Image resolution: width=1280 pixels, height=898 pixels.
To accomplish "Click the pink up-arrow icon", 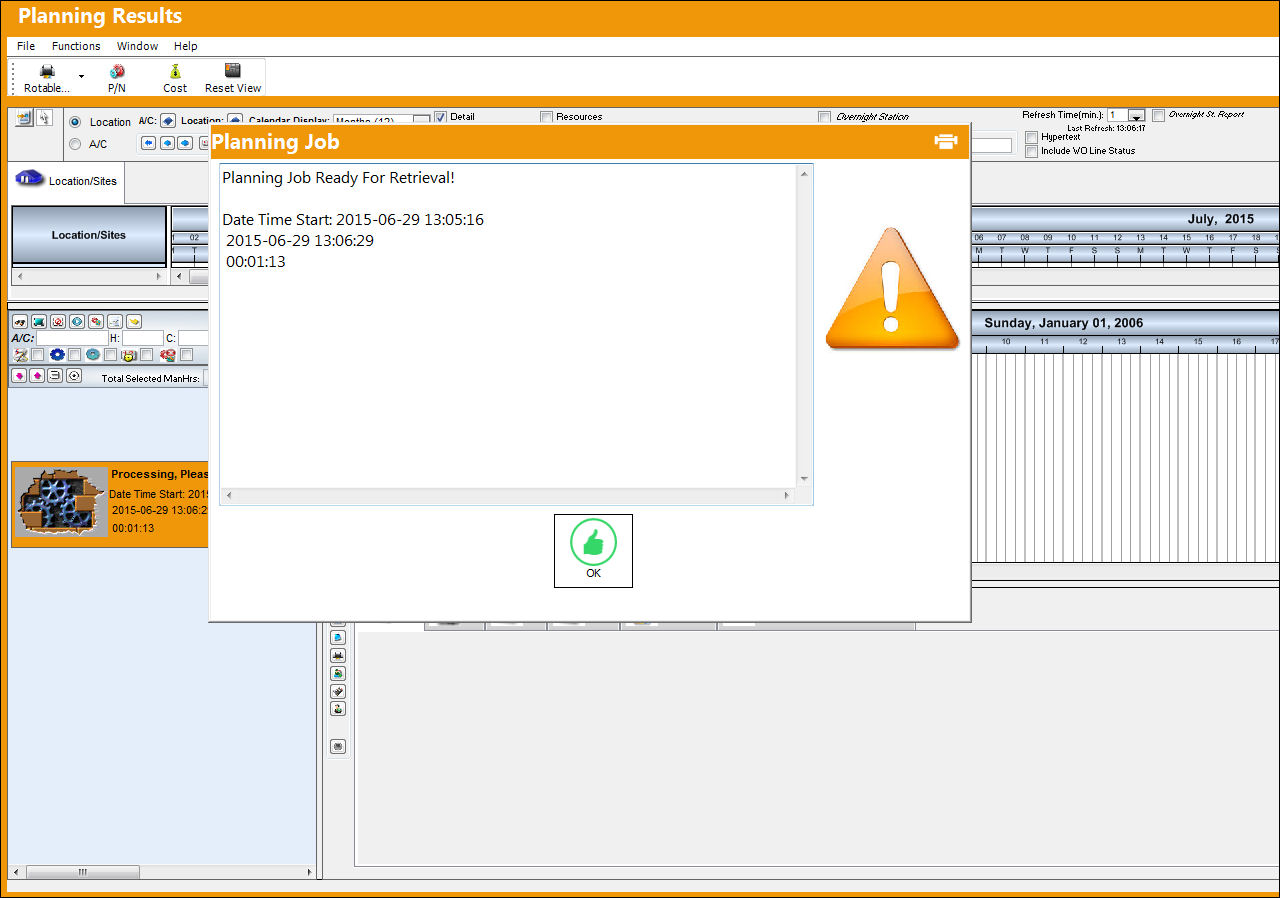I will [x=37, y=376].
